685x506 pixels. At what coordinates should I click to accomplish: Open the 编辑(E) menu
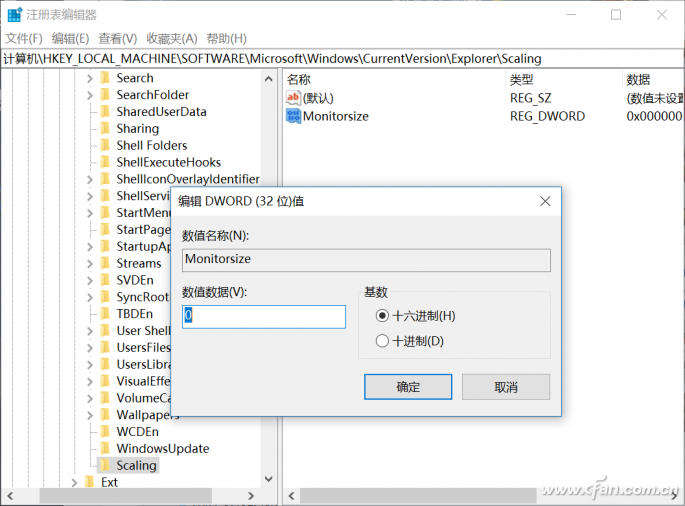click(x=70, y=38)
